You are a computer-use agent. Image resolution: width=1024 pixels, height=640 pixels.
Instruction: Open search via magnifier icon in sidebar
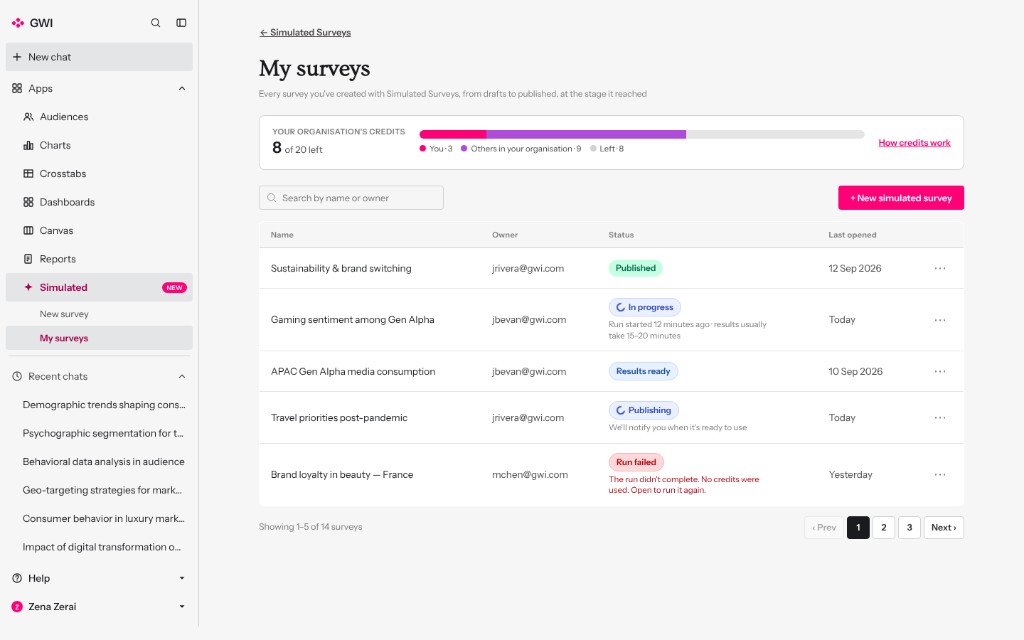pos(155,23)
